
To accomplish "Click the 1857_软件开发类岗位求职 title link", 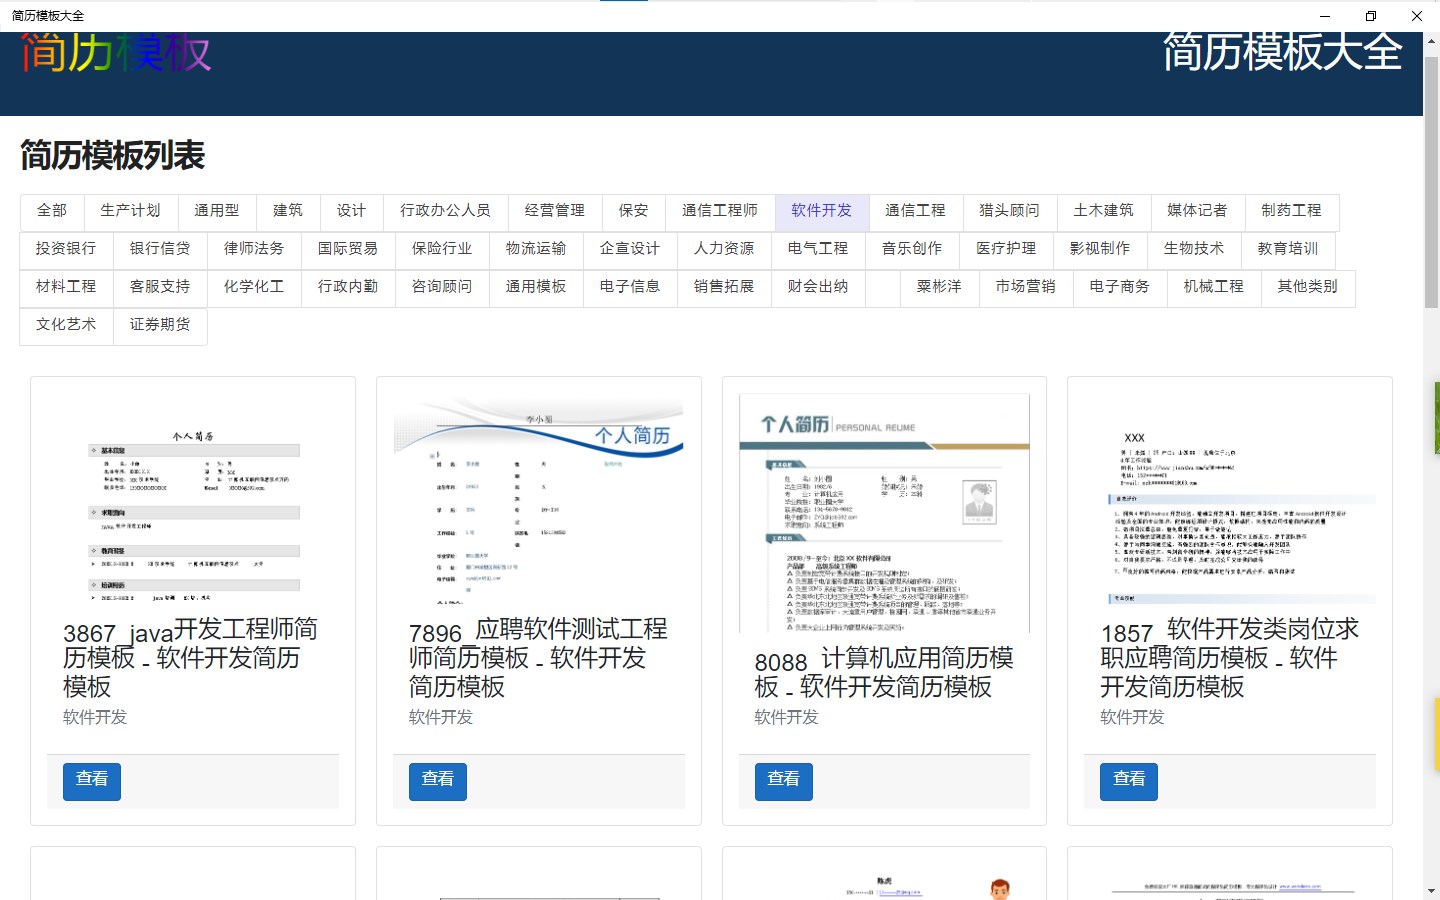I will (1230, 658).
